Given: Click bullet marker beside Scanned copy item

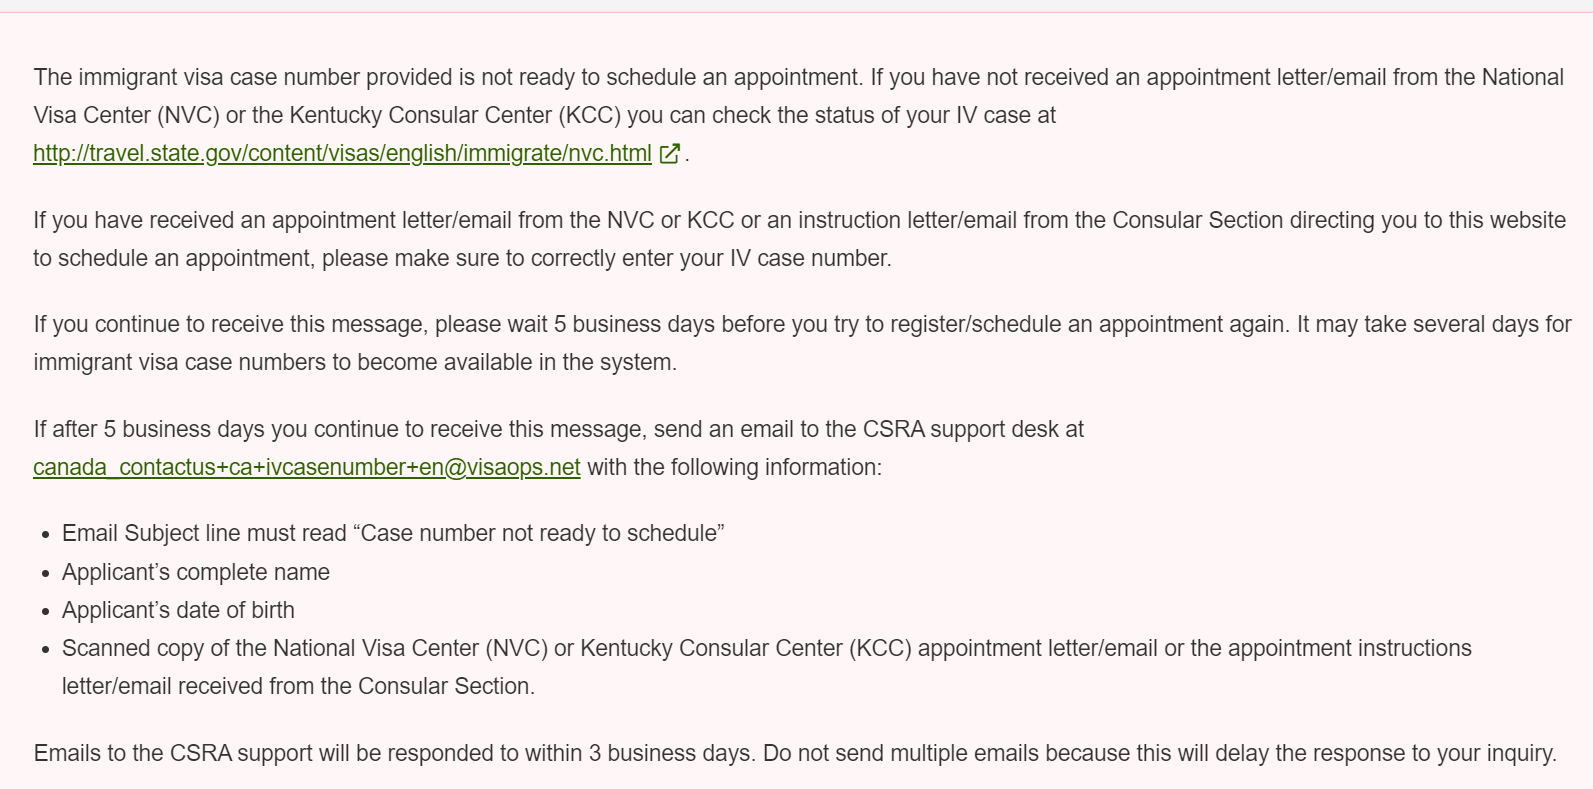Looking at the screenshot, I should (x=46, y=650).
